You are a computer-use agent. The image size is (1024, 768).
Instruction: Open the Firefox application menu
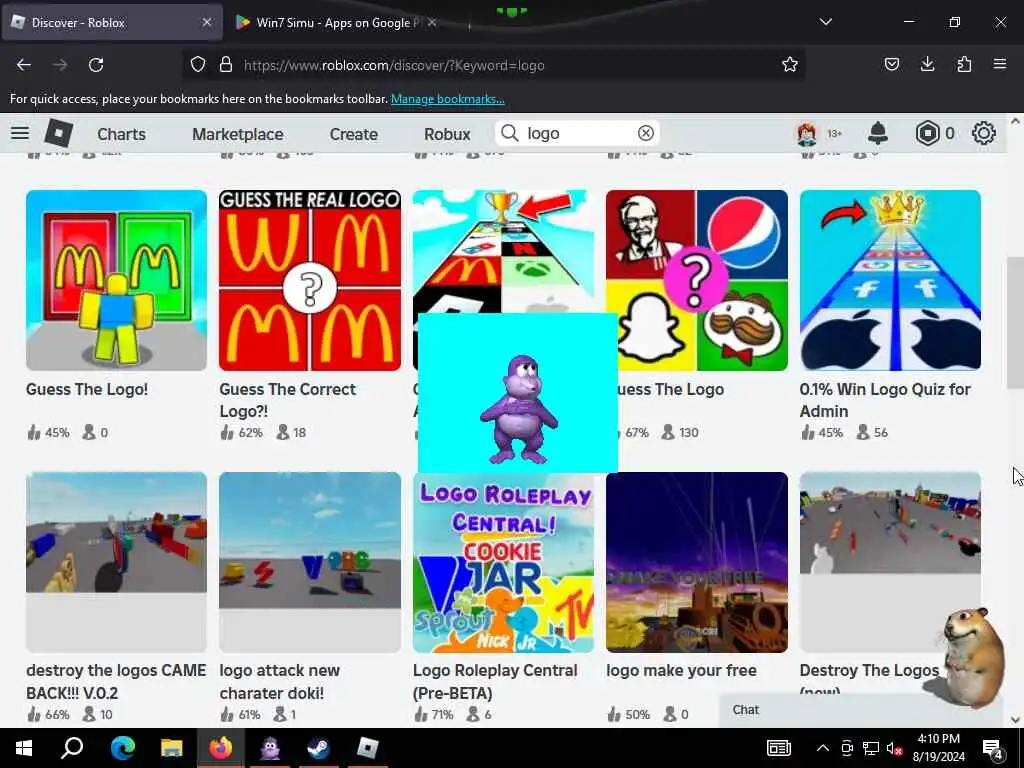pyautogui.click(x=1000, y=65)
